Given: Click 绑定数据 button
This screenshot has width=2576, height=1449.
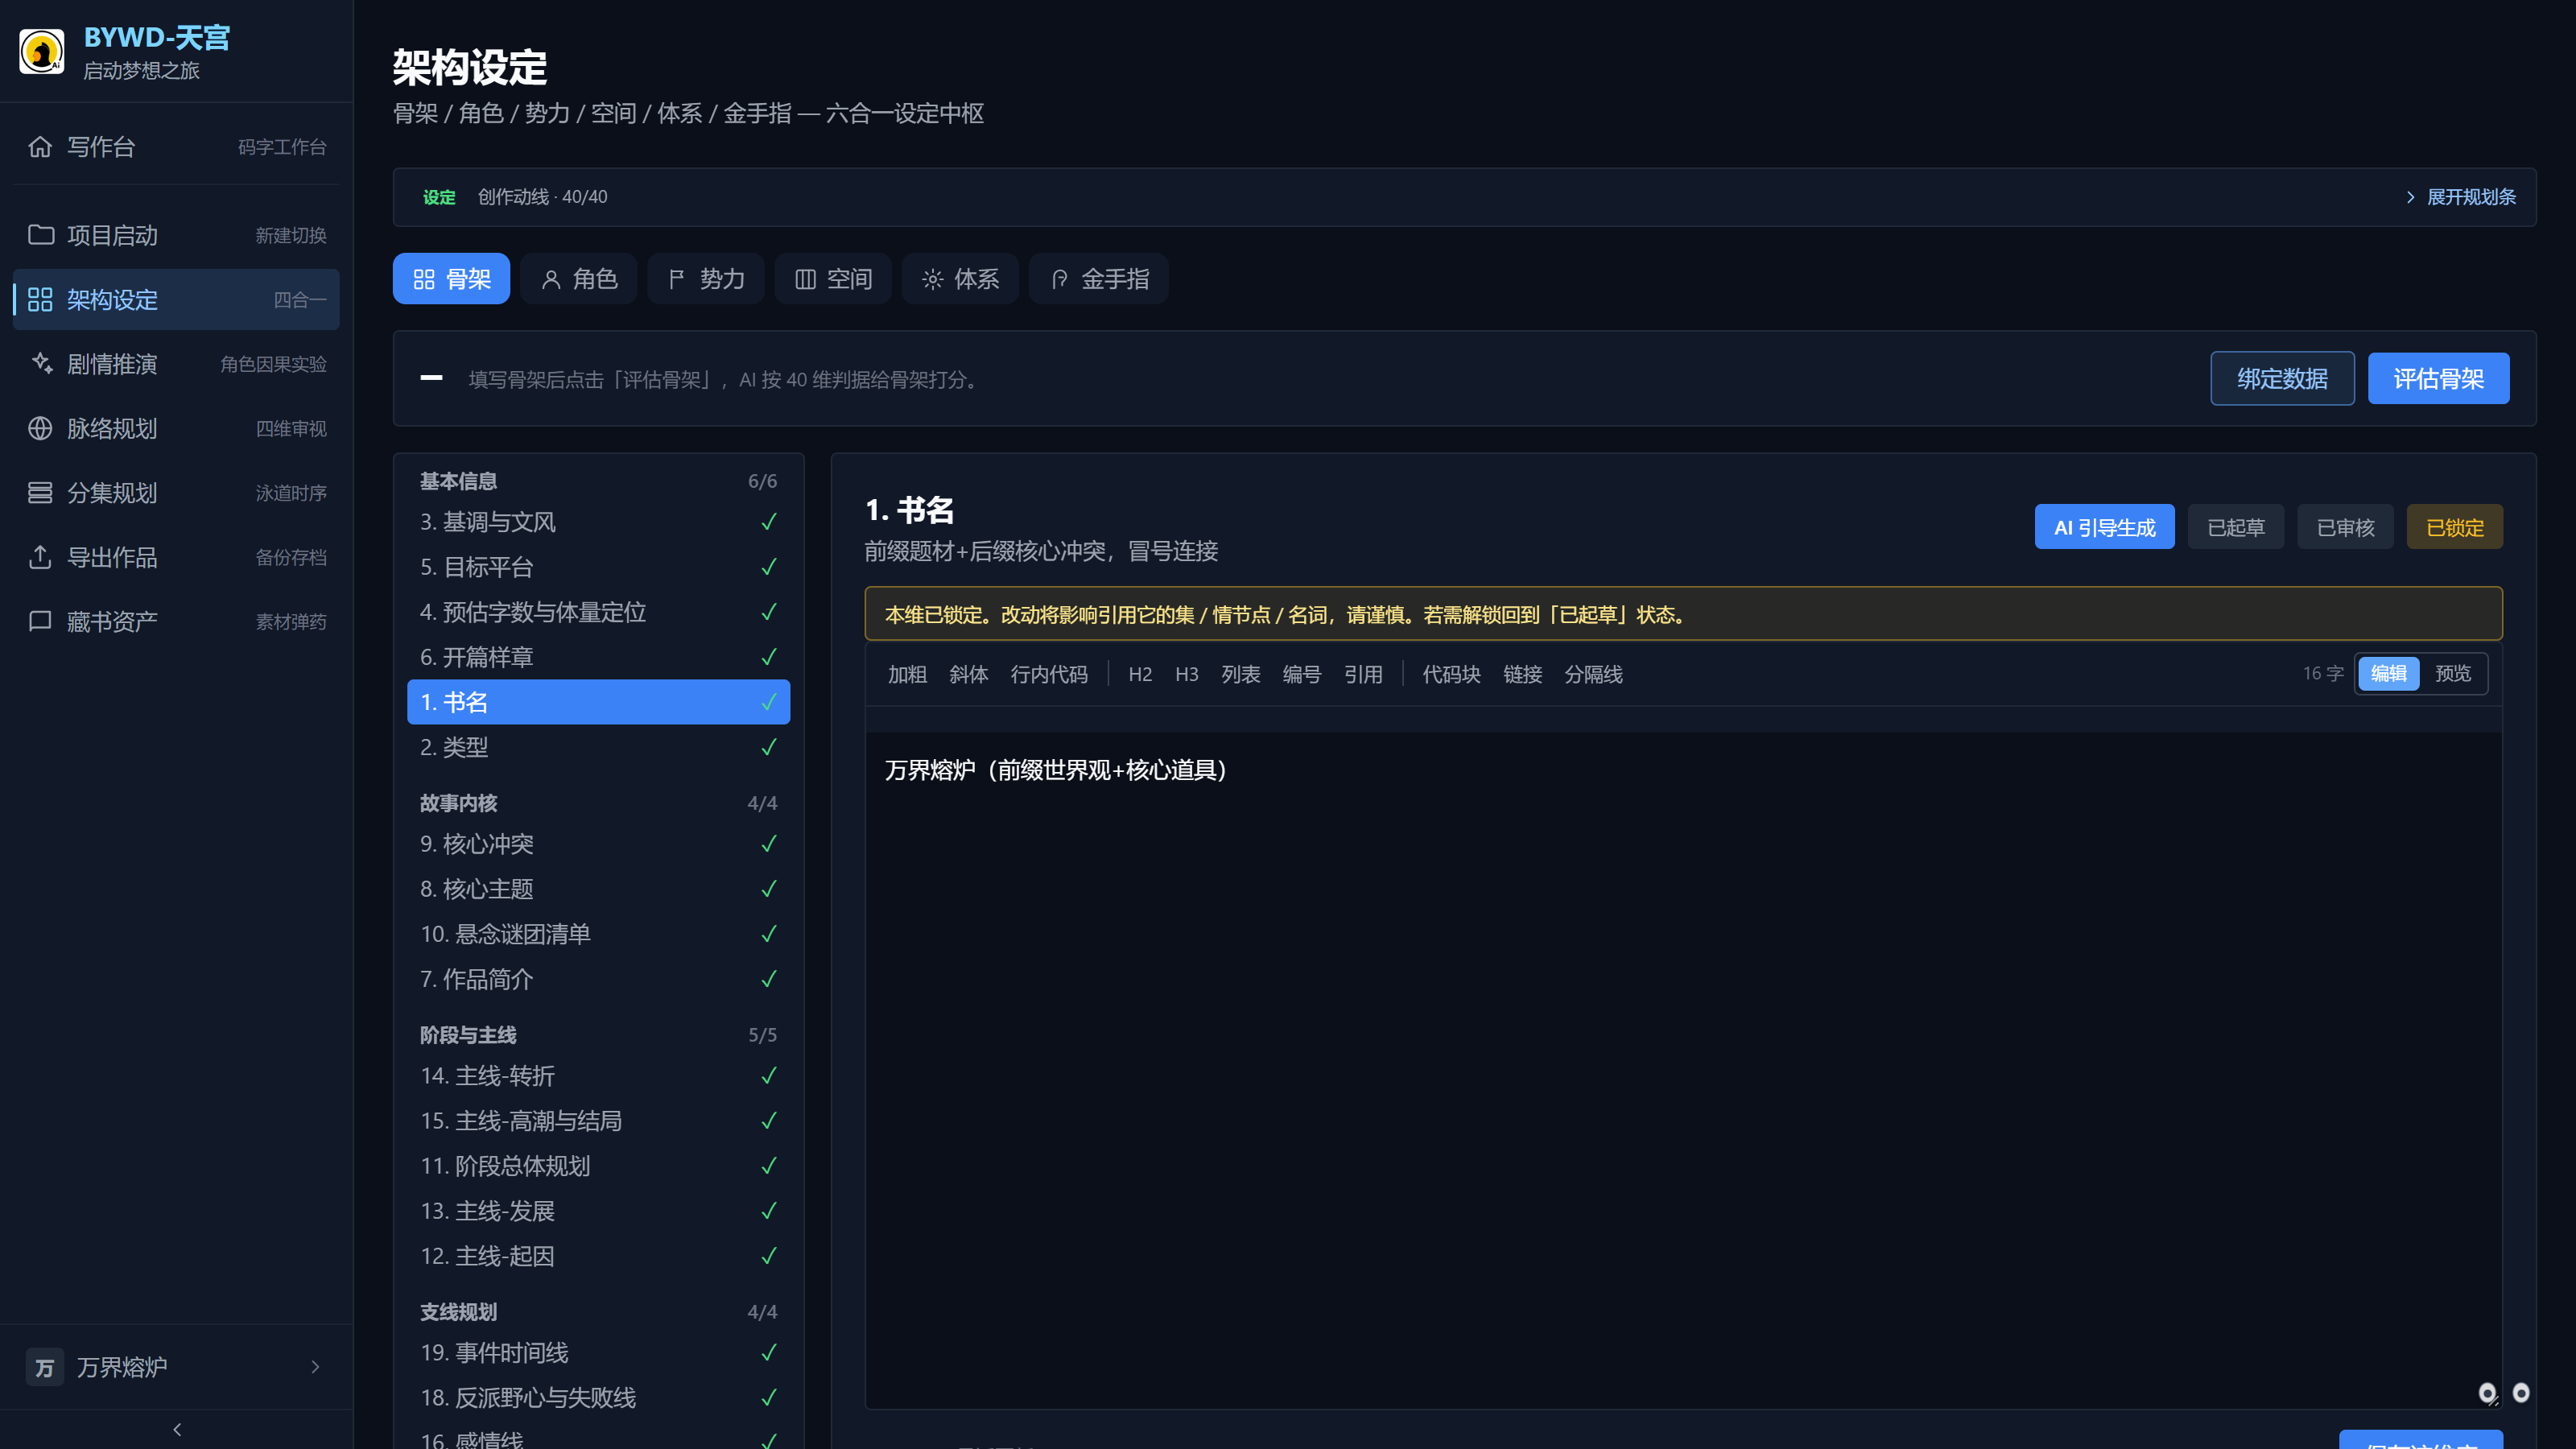Looking at the screenshot, I should (2282, 379).
